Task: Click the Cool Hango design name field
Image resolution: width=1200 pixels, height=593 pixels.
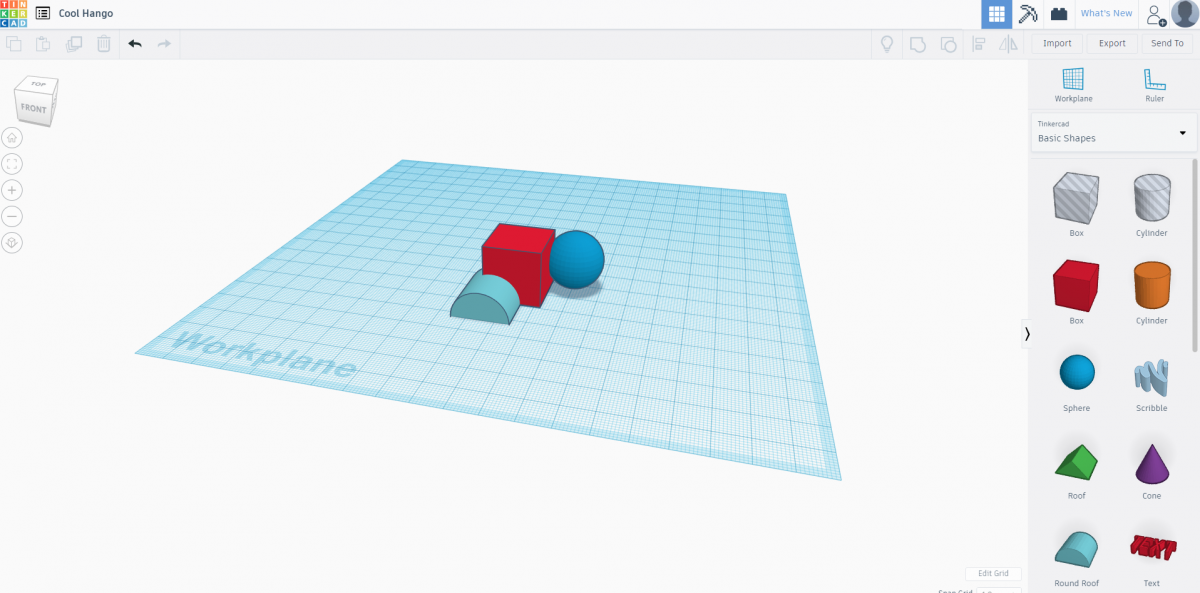Action: [88, 13]
